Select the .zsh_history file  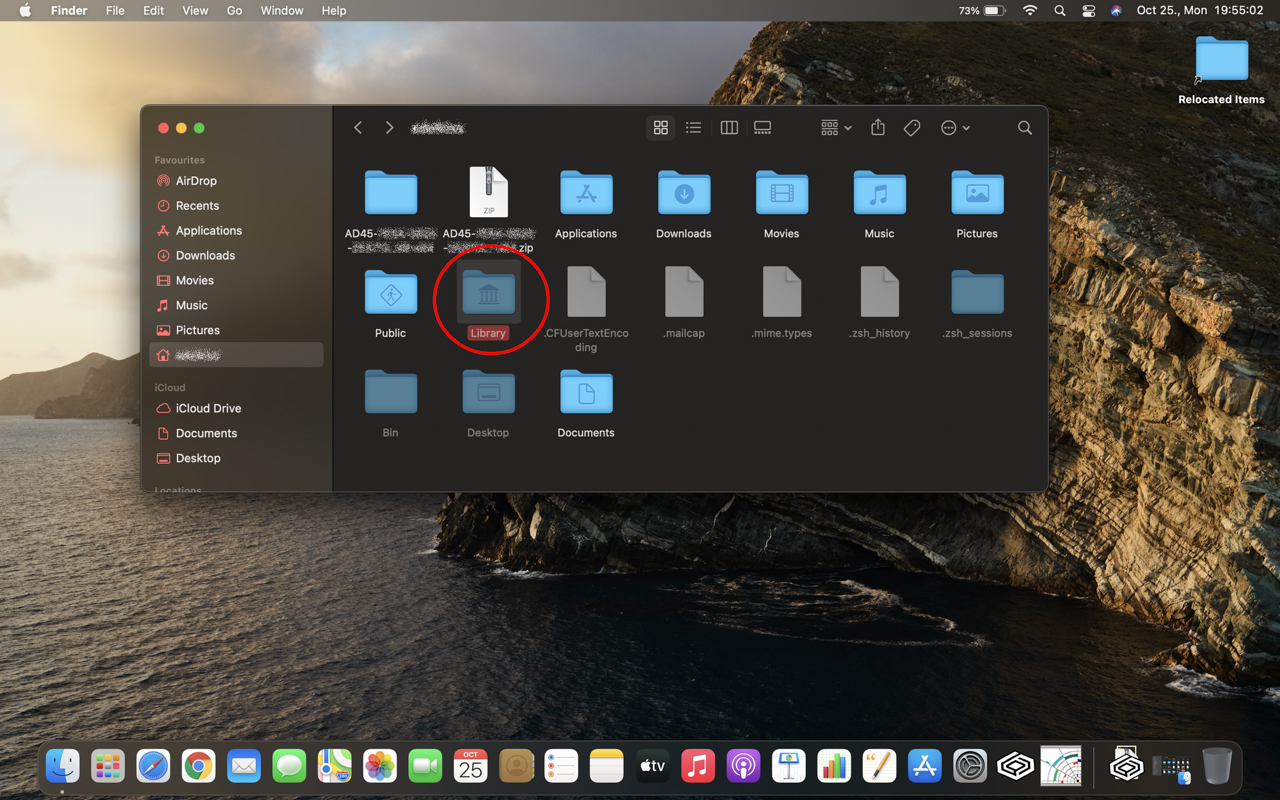[x=880, y=292]
